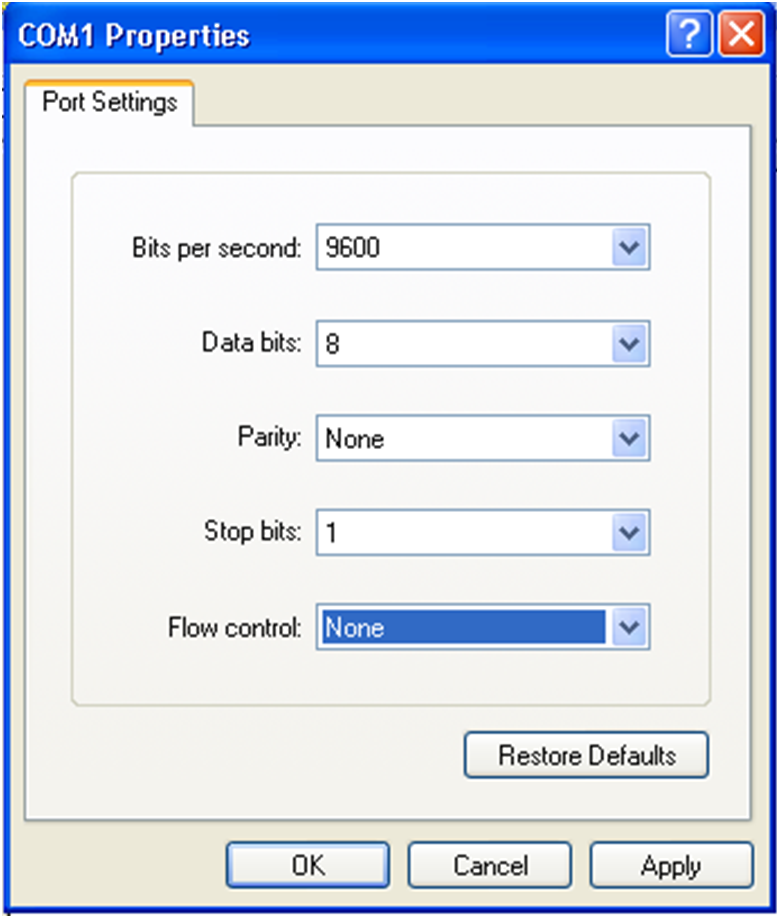Click the COM1 Properties title bar text
This screenshot has width=779, height=918.
tap(134, 37)
